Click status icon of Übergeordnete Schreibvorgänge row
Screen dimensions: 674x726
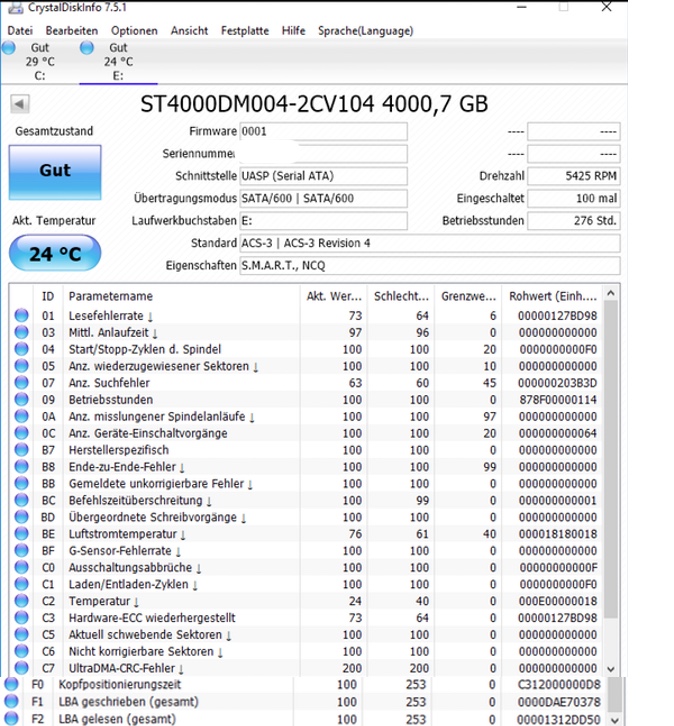[21, 517]
